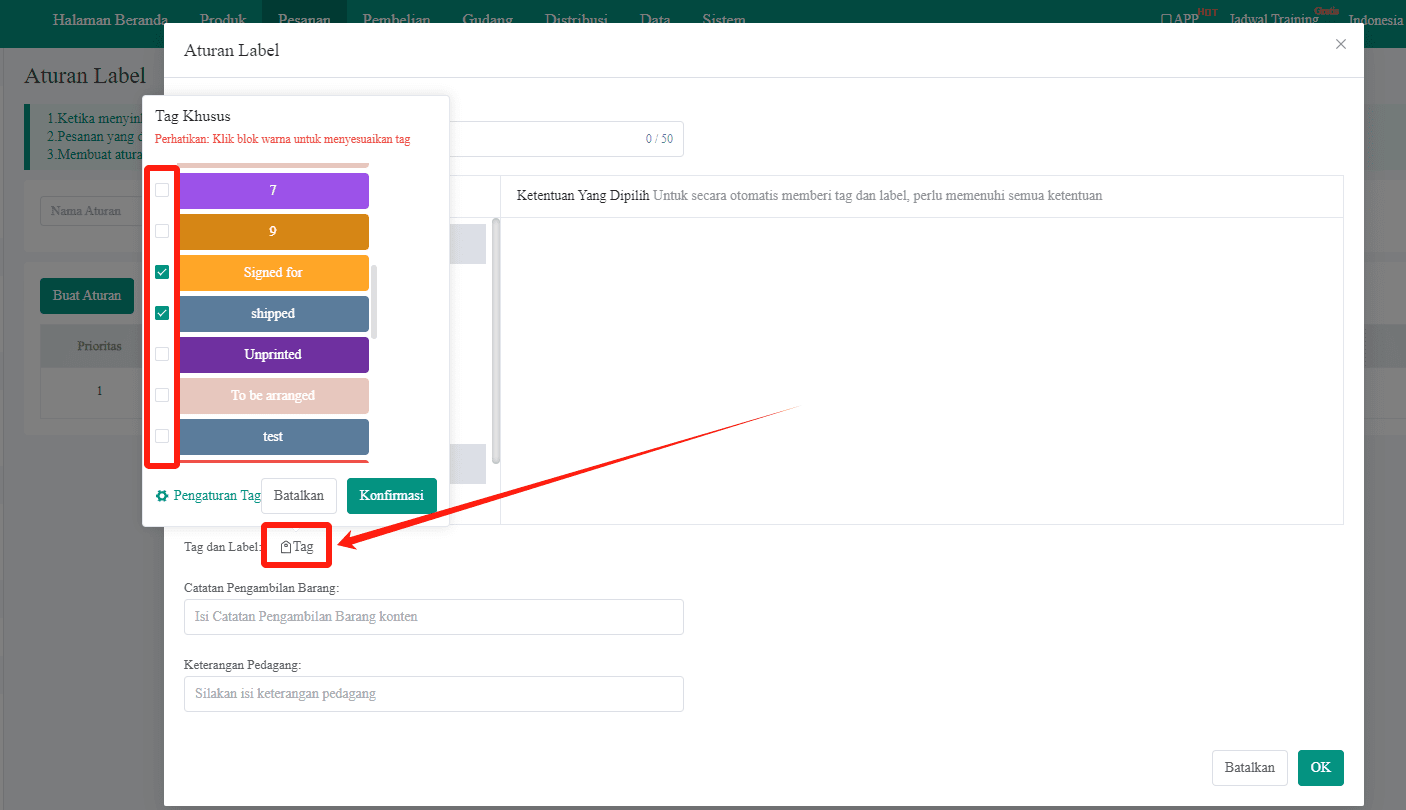Click the Buat Aturan button behind dialog
Viewport: 1406px width, 810px height.
tap(87, 296)
